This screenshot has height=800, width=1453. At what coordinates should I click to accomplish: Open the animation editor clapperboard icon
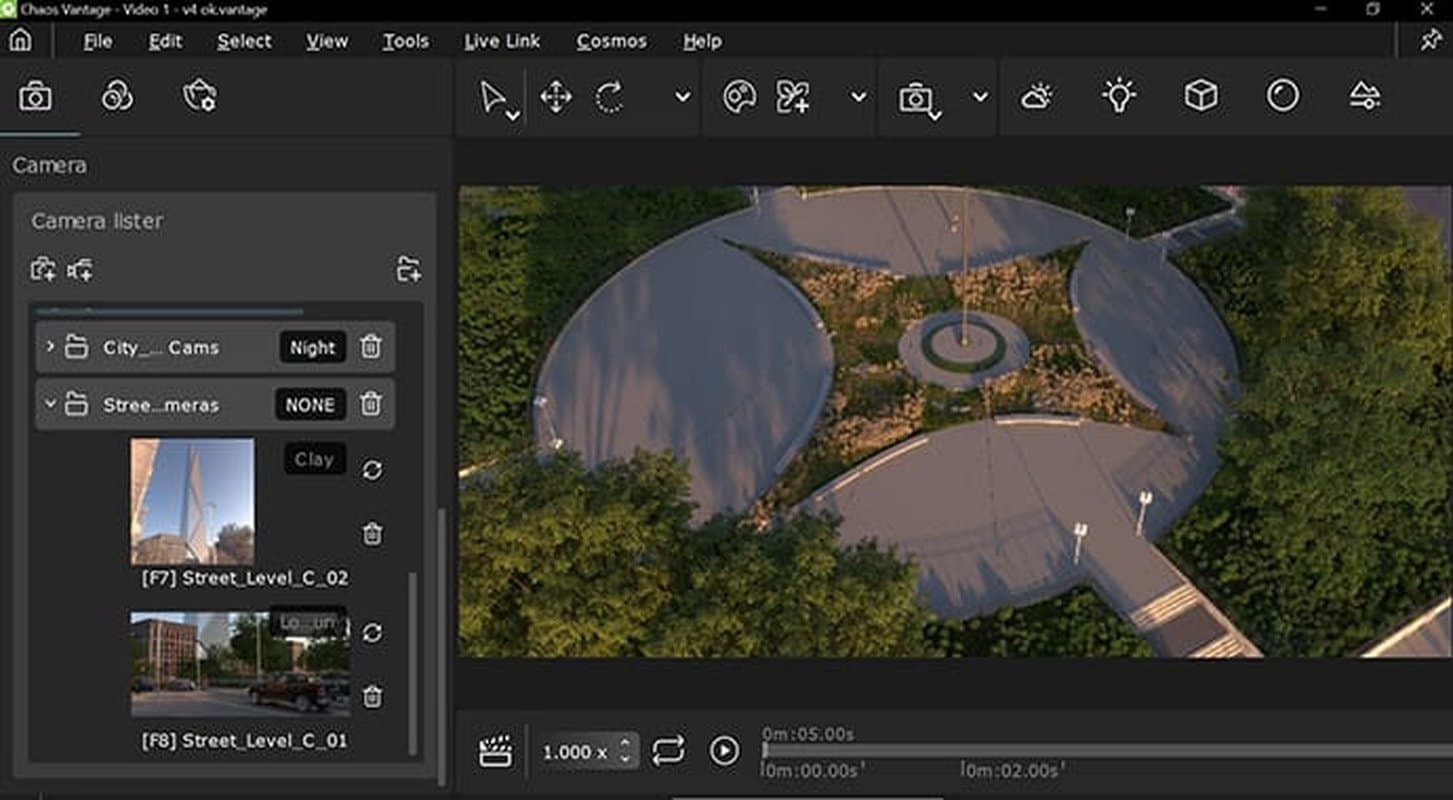coord(495,751)
